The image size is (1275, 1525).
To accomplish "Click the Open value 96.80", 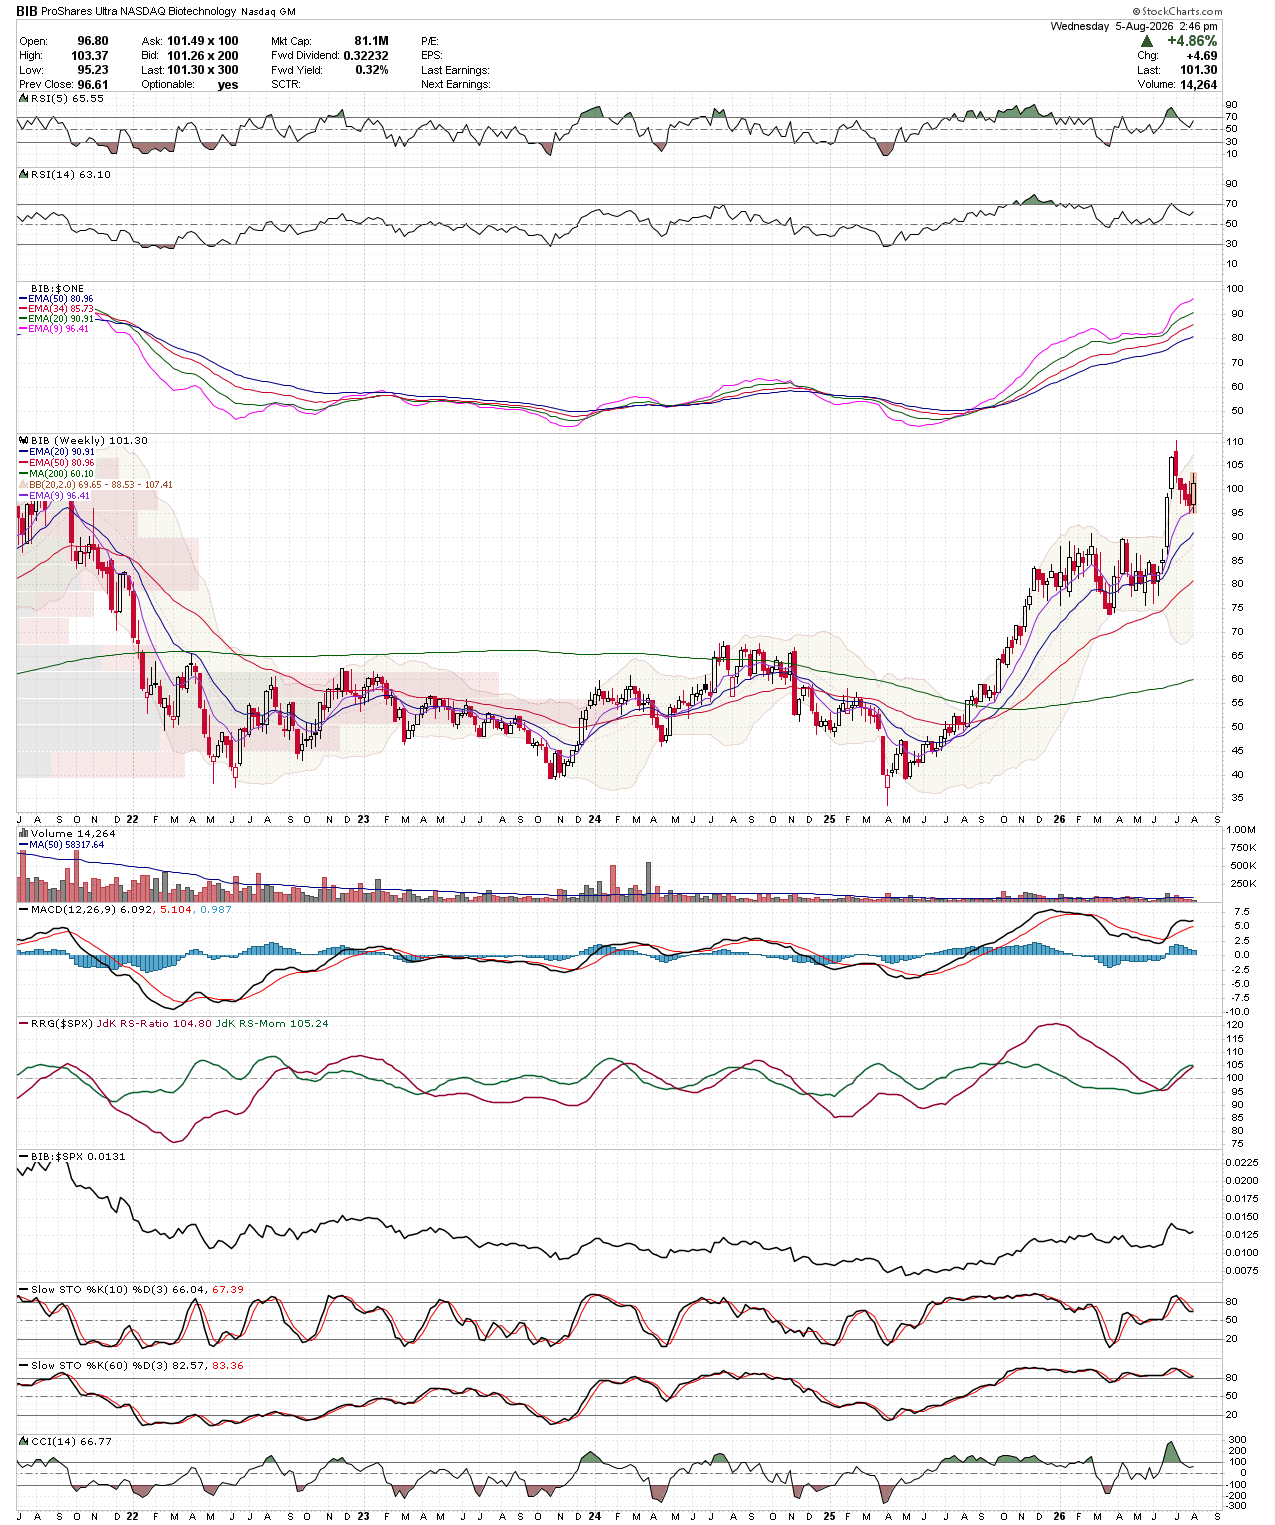I will [93, 41].
